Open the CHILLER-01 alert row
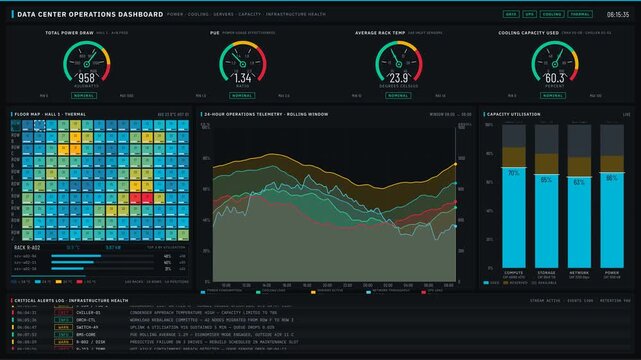This screenshot has height=360, width=641. click(x=321, y=313)
